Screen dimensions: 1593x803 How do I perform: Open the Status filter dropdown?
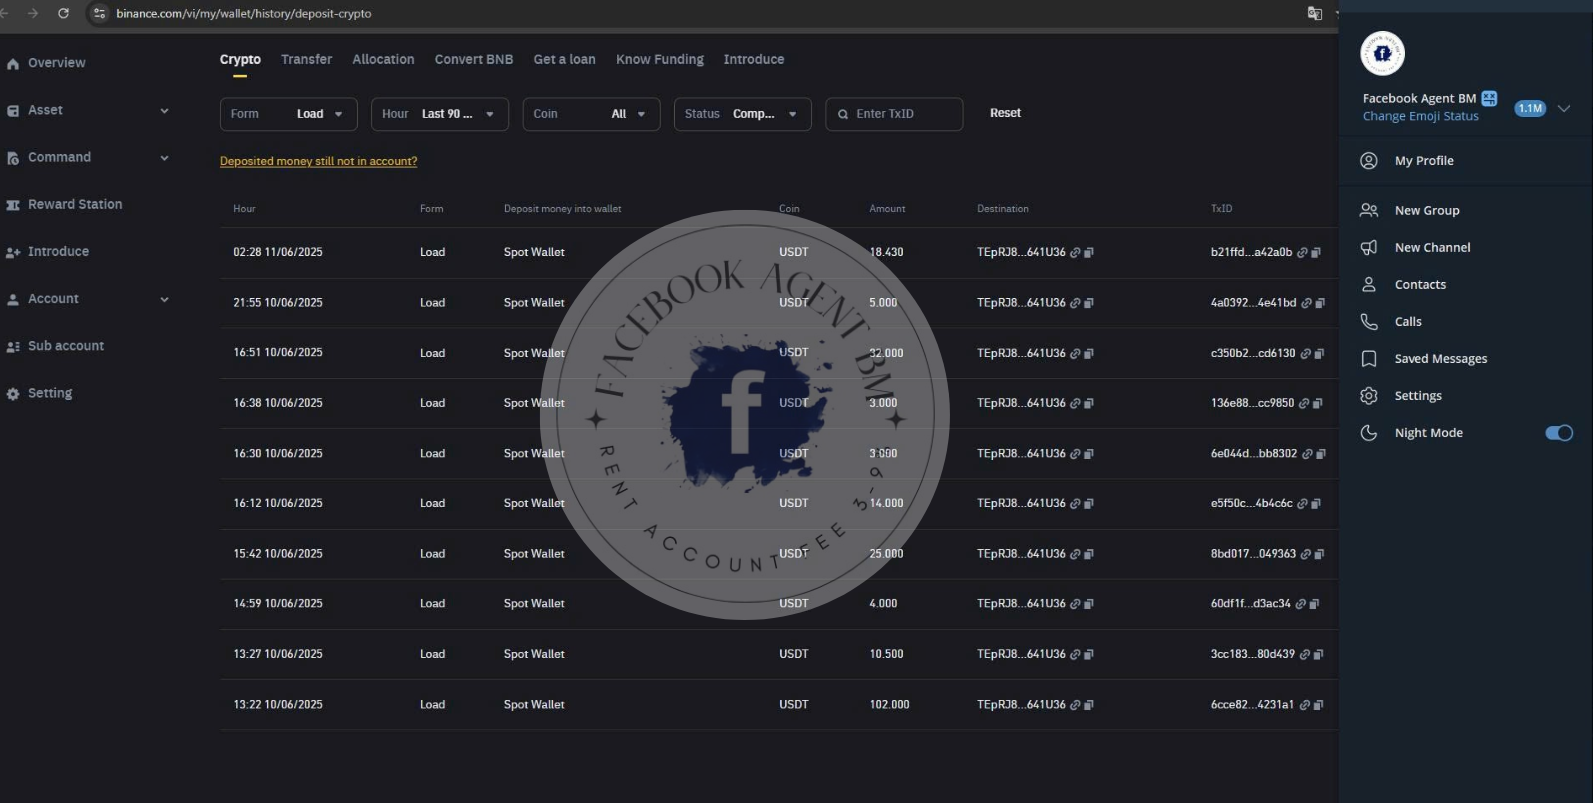coord(742,114)
